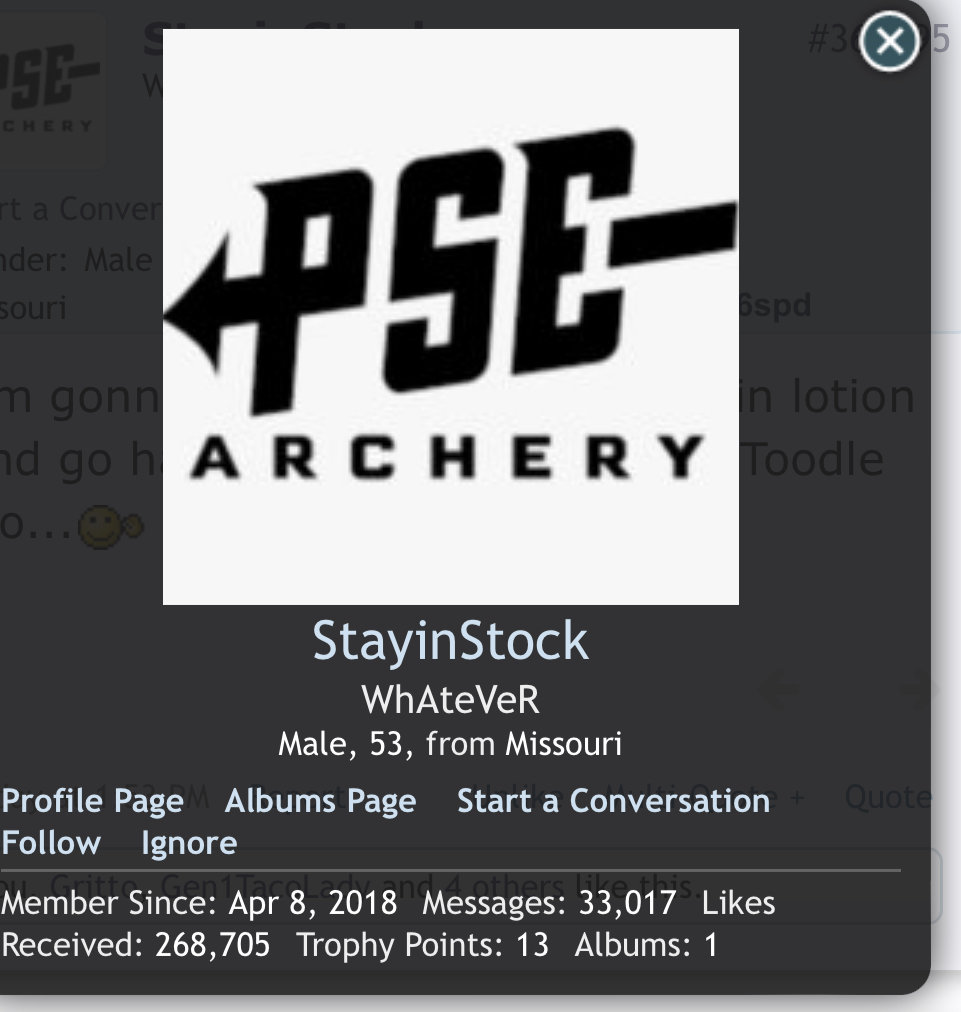Close the member card with the X icon
Screen dimensions: 961x1012
(889, 41)
